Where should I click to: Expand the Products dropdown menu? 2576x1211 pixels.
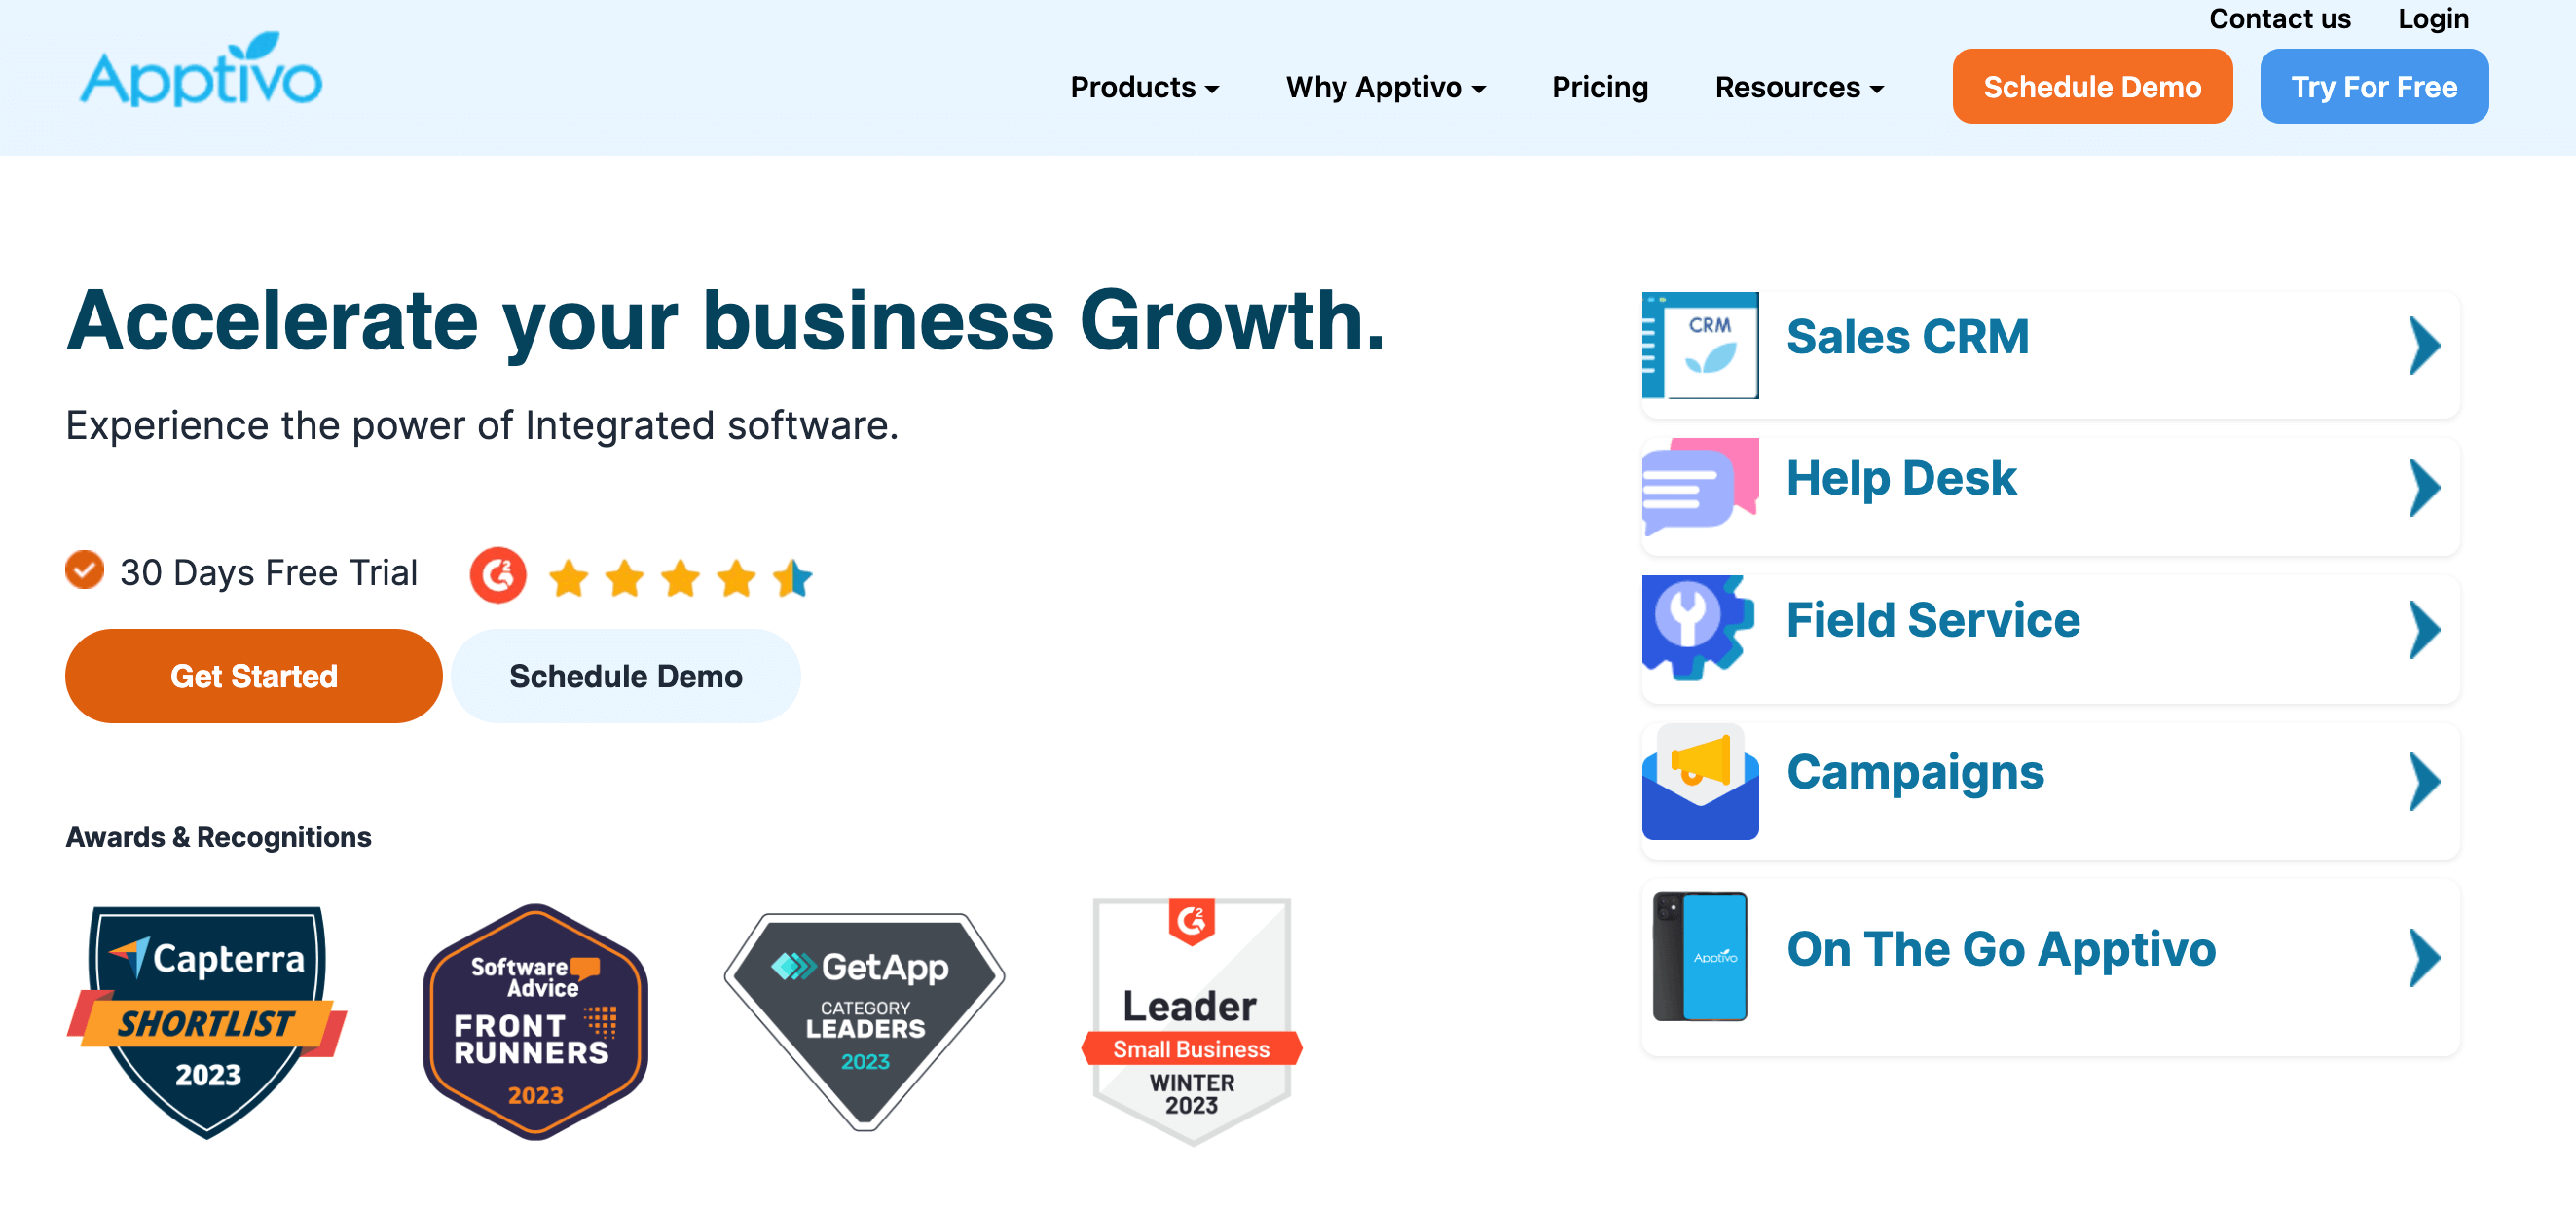1144,87
